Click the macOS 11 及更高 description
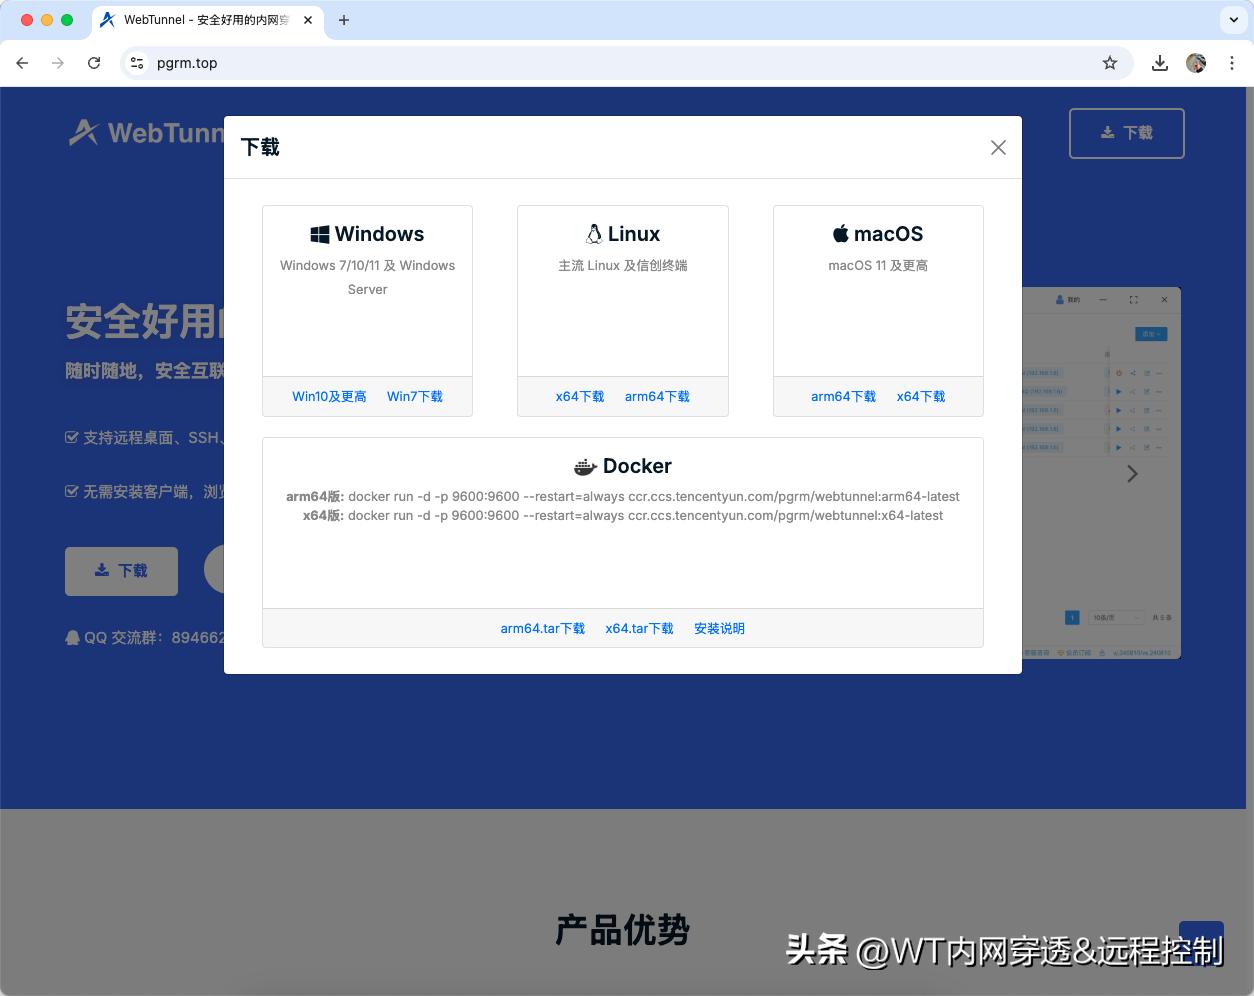Screen dimensions: 1254x996 click(878, 266)
